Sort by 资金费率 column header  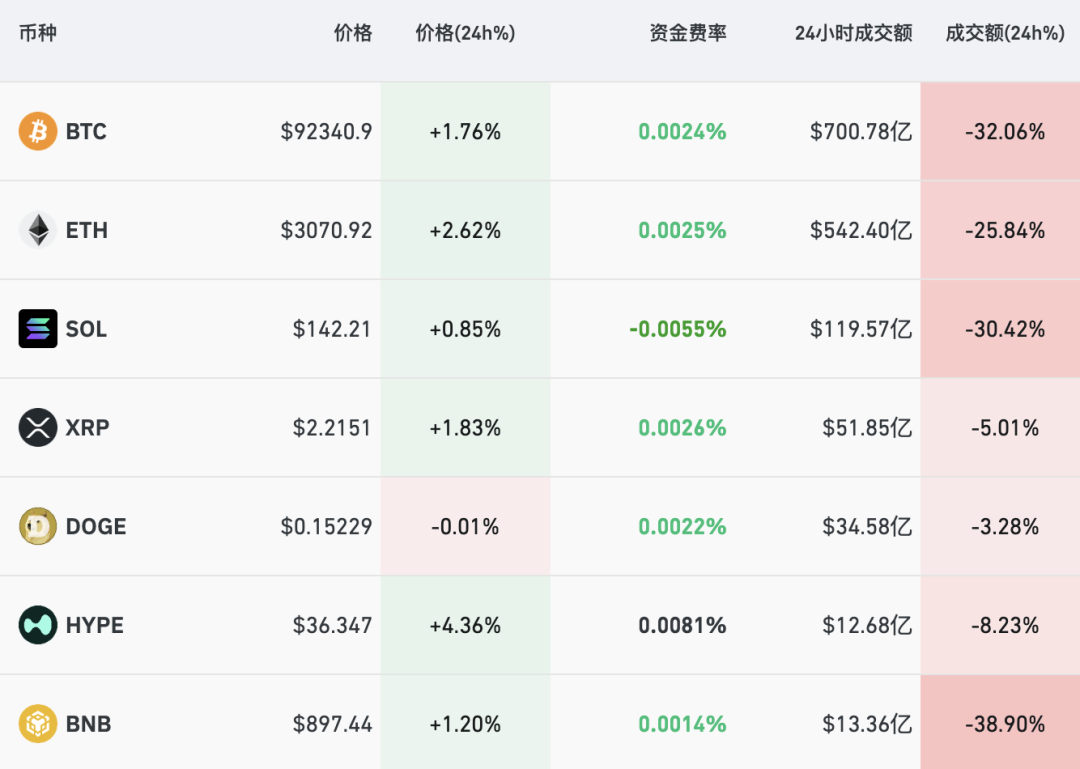[687, 33]
